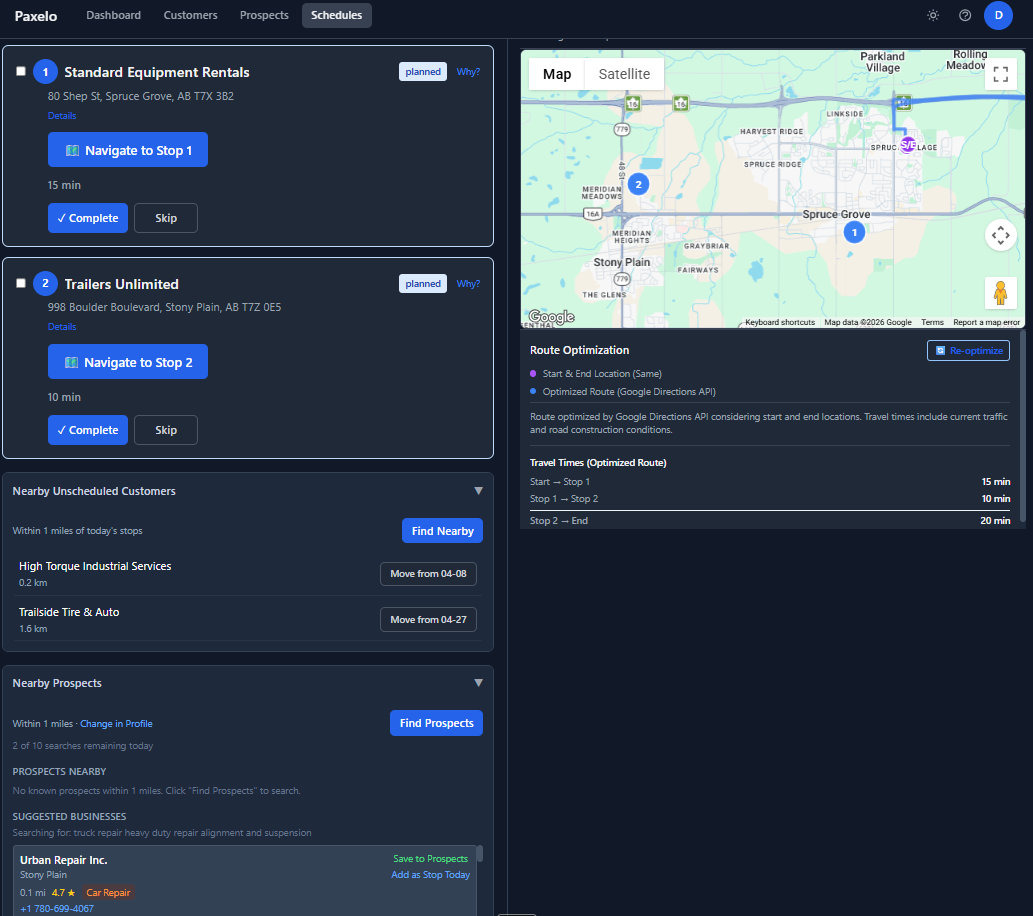Toggle the light/dark theme sun icon
1033x916 pixels.
pyautogui.click(x=932, y=15)
